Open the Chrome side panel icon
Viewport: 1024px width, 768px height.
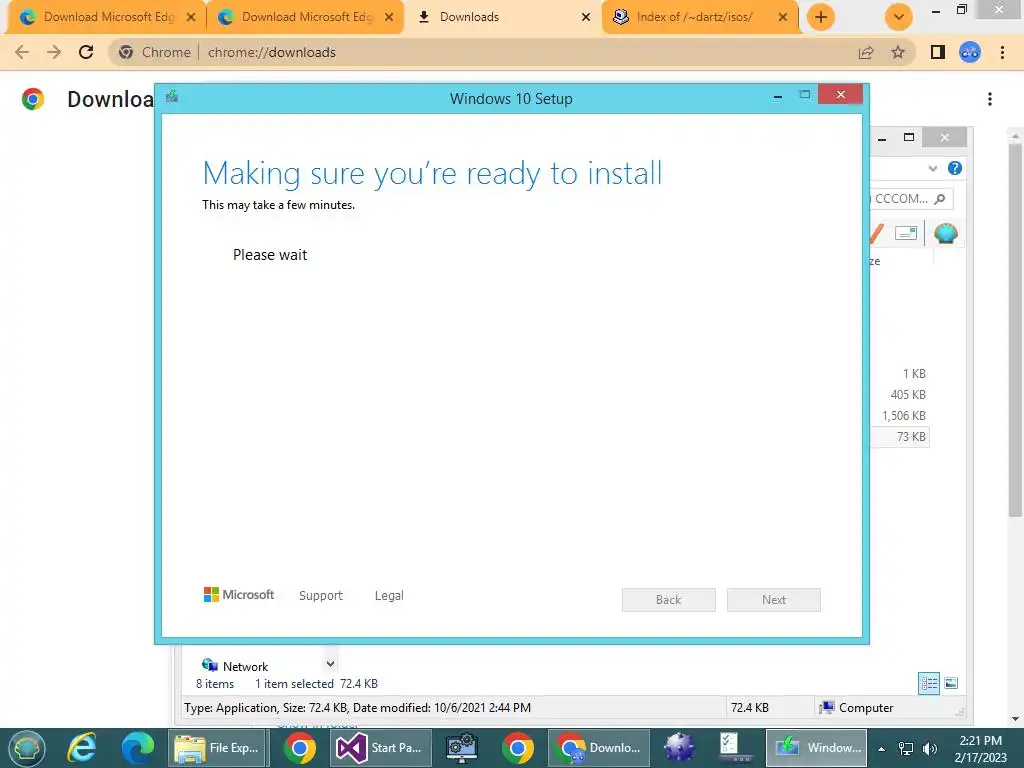point(938,52)
